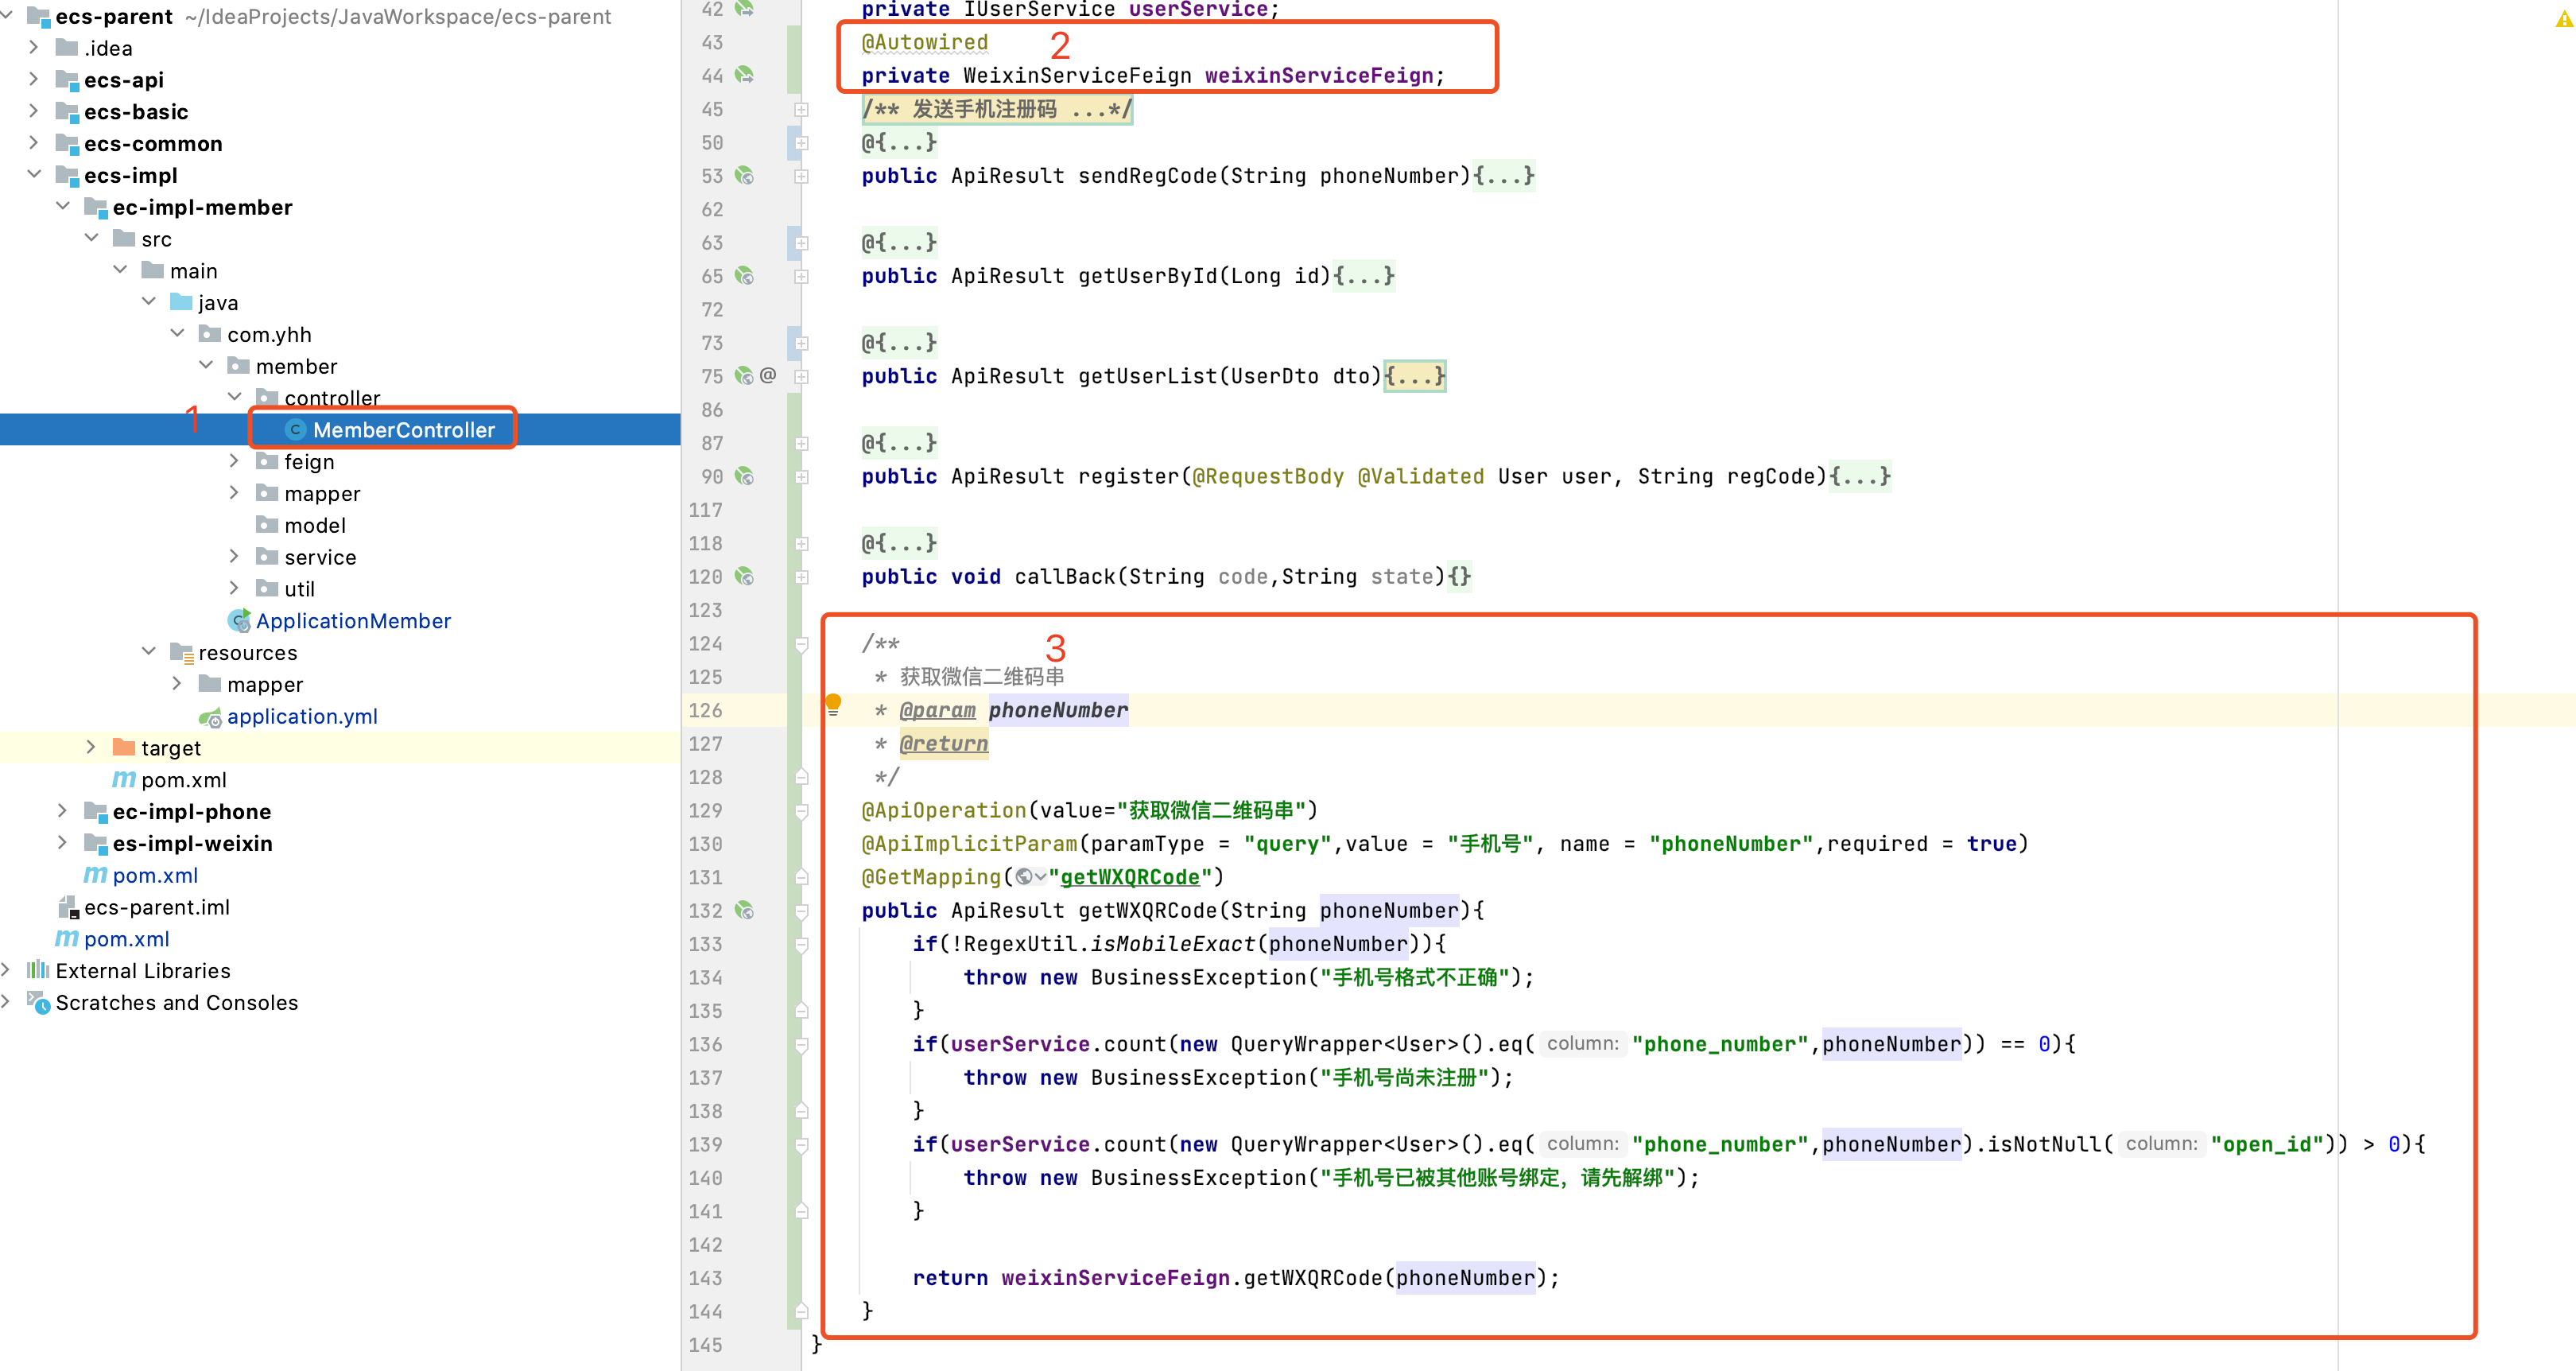Click gutter bean icon on line 90
This screenshot has width=2576, height=1371.
(x=744, y=476)
